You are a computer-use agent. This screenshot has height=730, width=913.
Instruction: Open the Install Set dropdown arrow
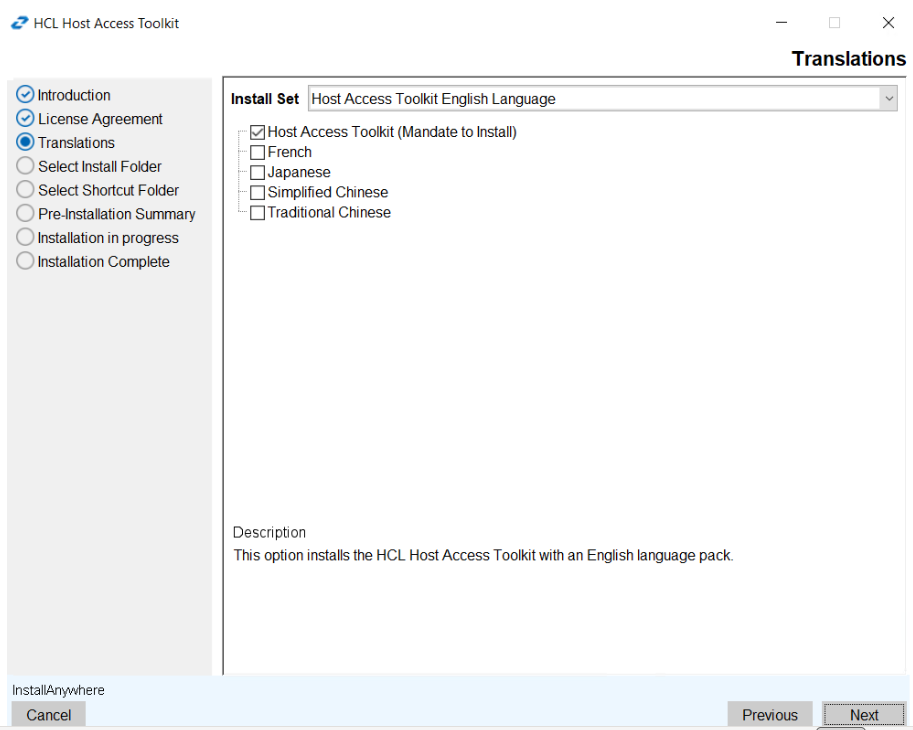[889, 99]
